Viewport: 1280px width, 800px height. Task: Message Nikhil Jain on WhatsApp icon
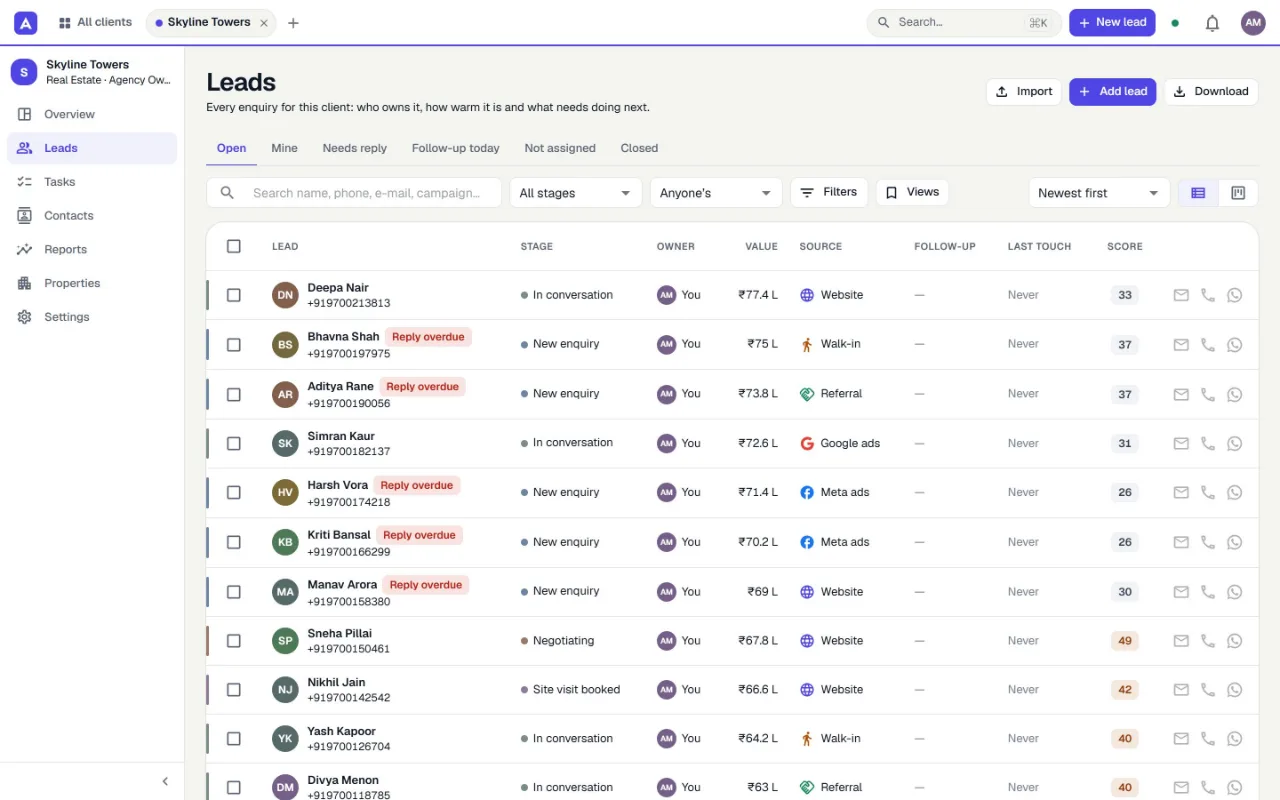point(1235,690)
